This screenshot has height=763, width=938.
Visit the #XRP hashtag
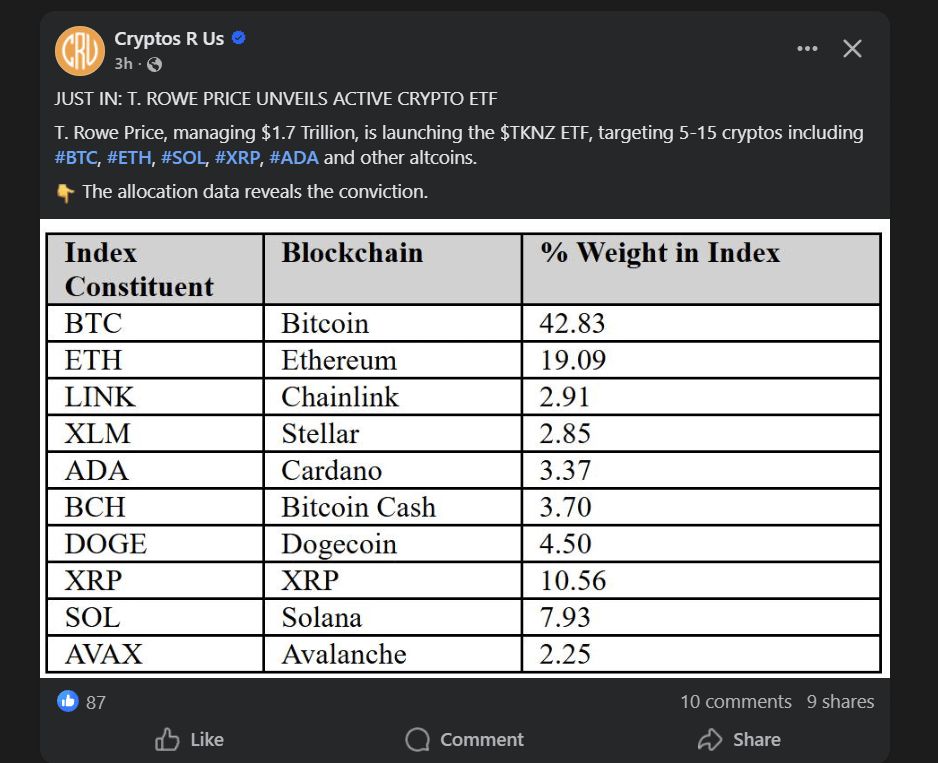point(236,158)
